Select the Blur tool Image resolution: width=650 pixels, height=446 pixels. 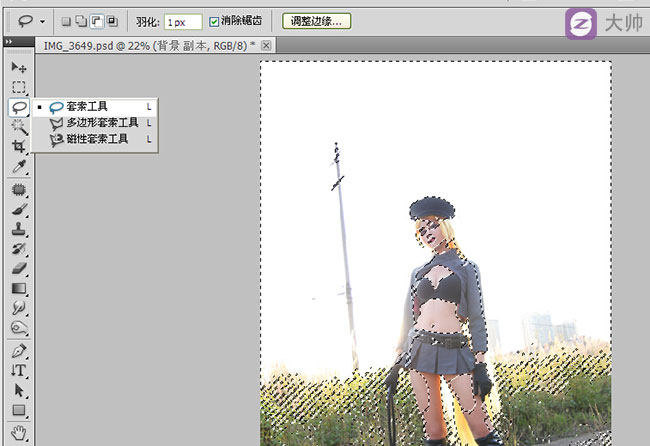coord(19,308)
